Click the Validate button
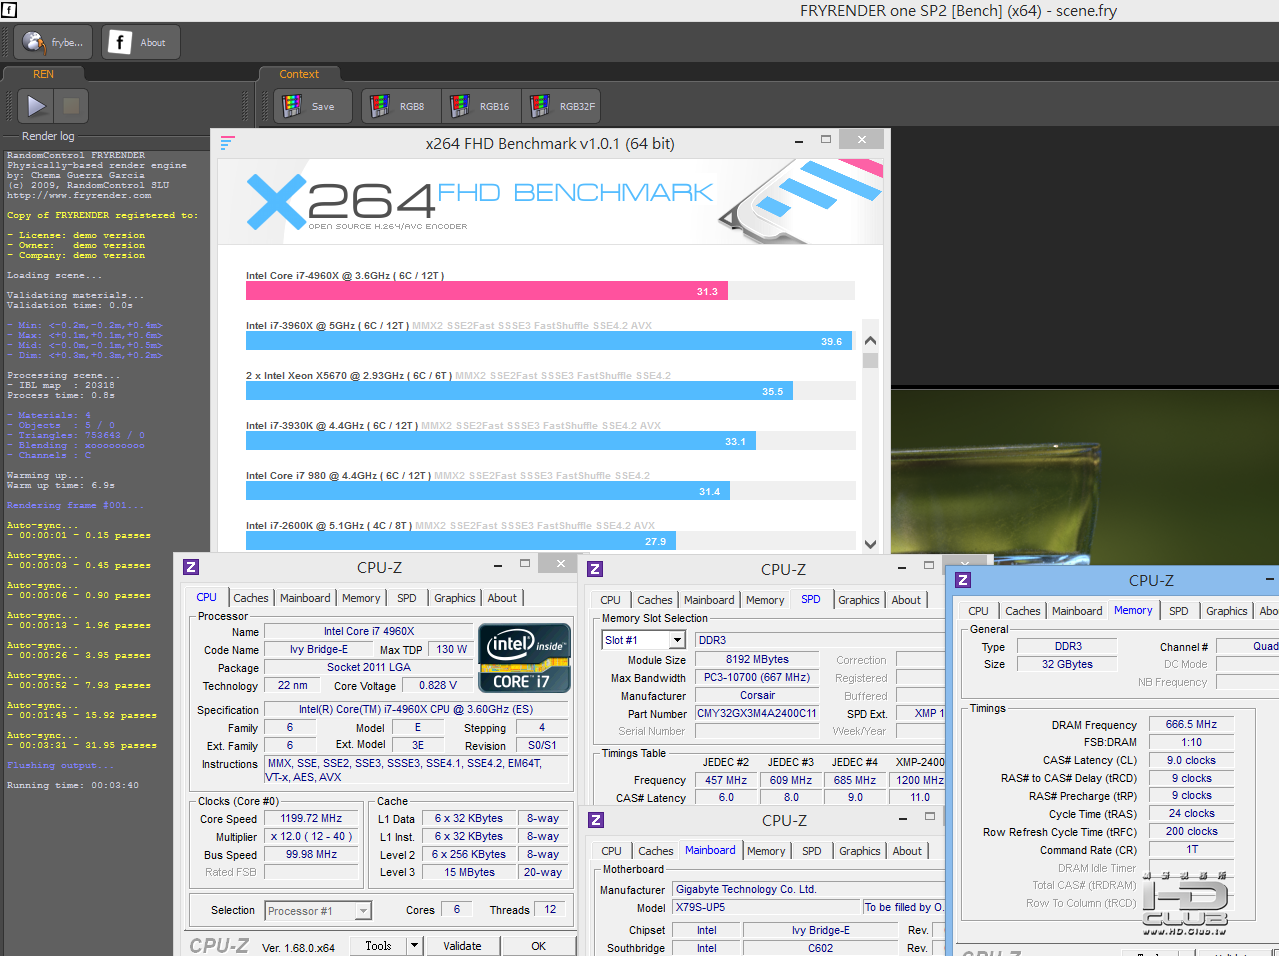The width and height of the screenshot is (1279, 956). pos(462,945)
